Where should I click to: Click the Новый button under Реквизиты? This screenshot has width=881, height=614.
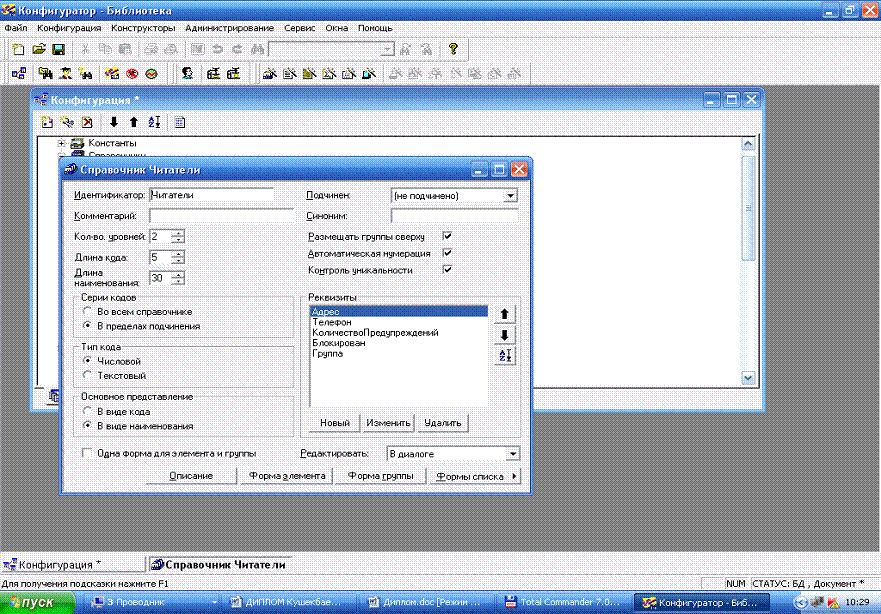click(x=334, y=423)
